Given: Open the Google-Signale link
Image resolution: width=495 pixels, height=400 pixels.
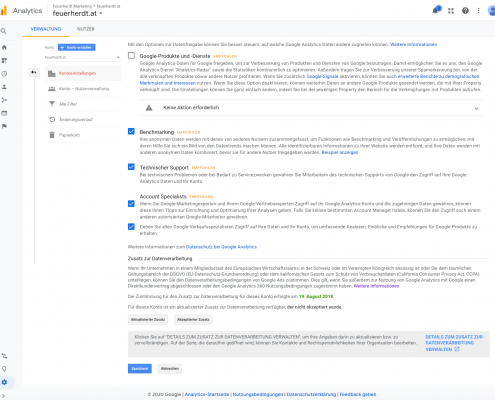Looking at the screenshot, I should coord(322,76).
